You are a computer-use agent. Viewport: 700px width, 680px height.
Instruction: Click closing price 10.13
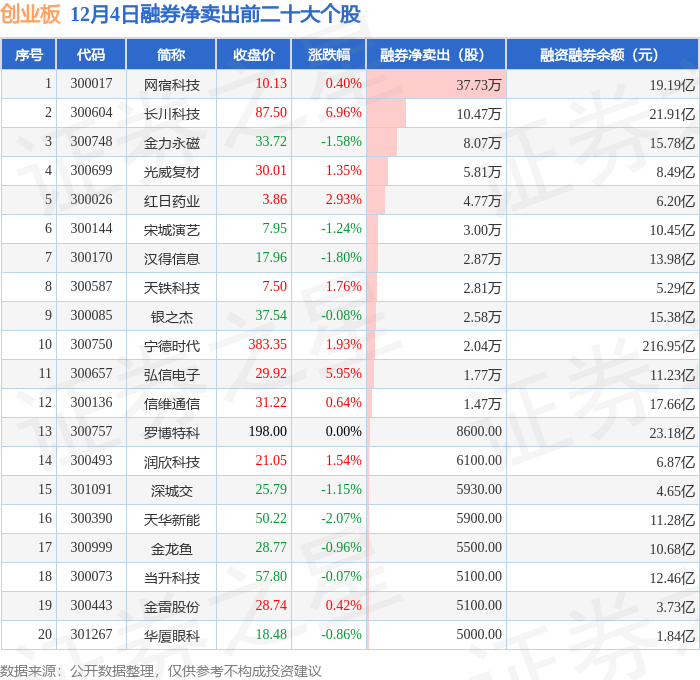point(271,83)
